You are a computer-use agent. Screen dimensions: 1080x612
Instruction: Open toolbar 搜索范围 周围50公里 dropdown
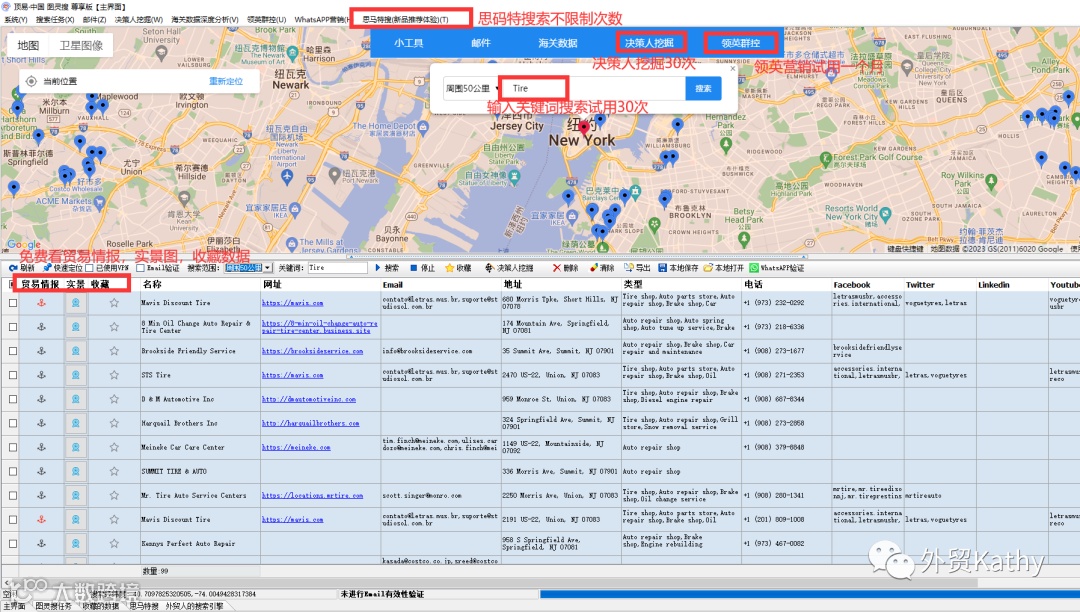[249, 268]
